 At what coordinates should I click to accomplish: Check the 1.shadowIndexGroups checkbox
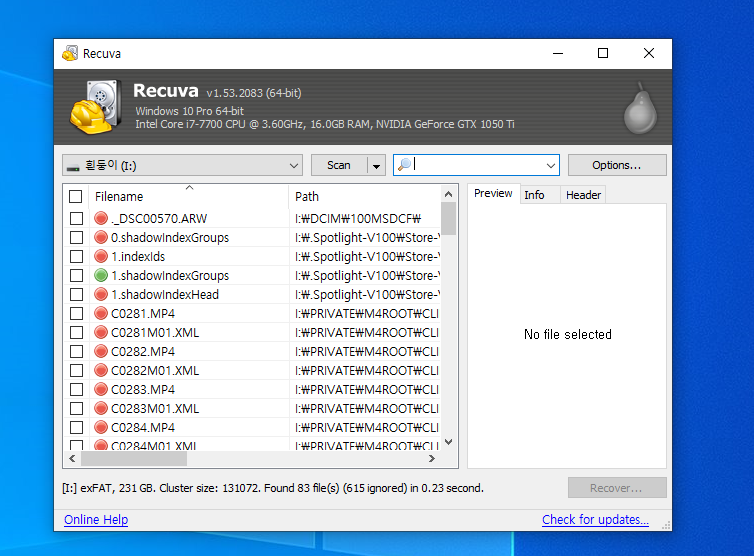pos(76,276)
